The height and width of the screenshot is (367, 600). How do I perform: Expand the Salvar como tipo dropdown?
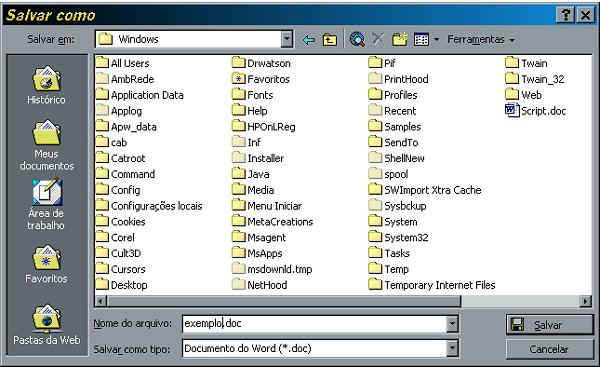click(x=452, y=349)
